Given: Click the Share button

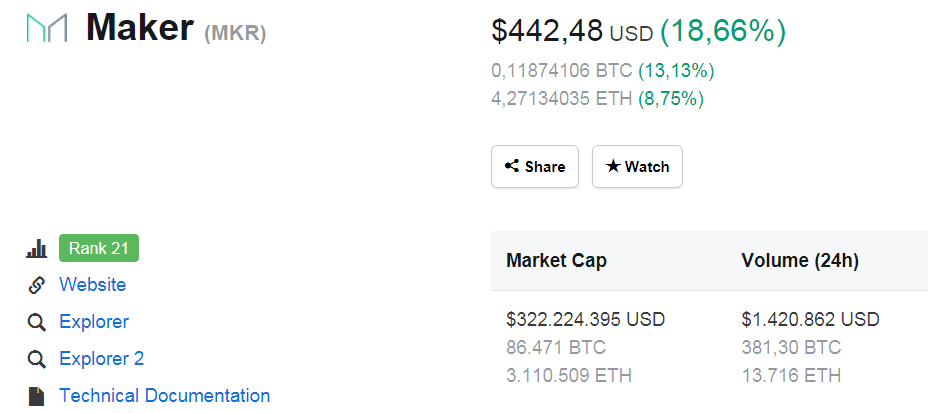Looking at the screenshot, I should [535, 167].
